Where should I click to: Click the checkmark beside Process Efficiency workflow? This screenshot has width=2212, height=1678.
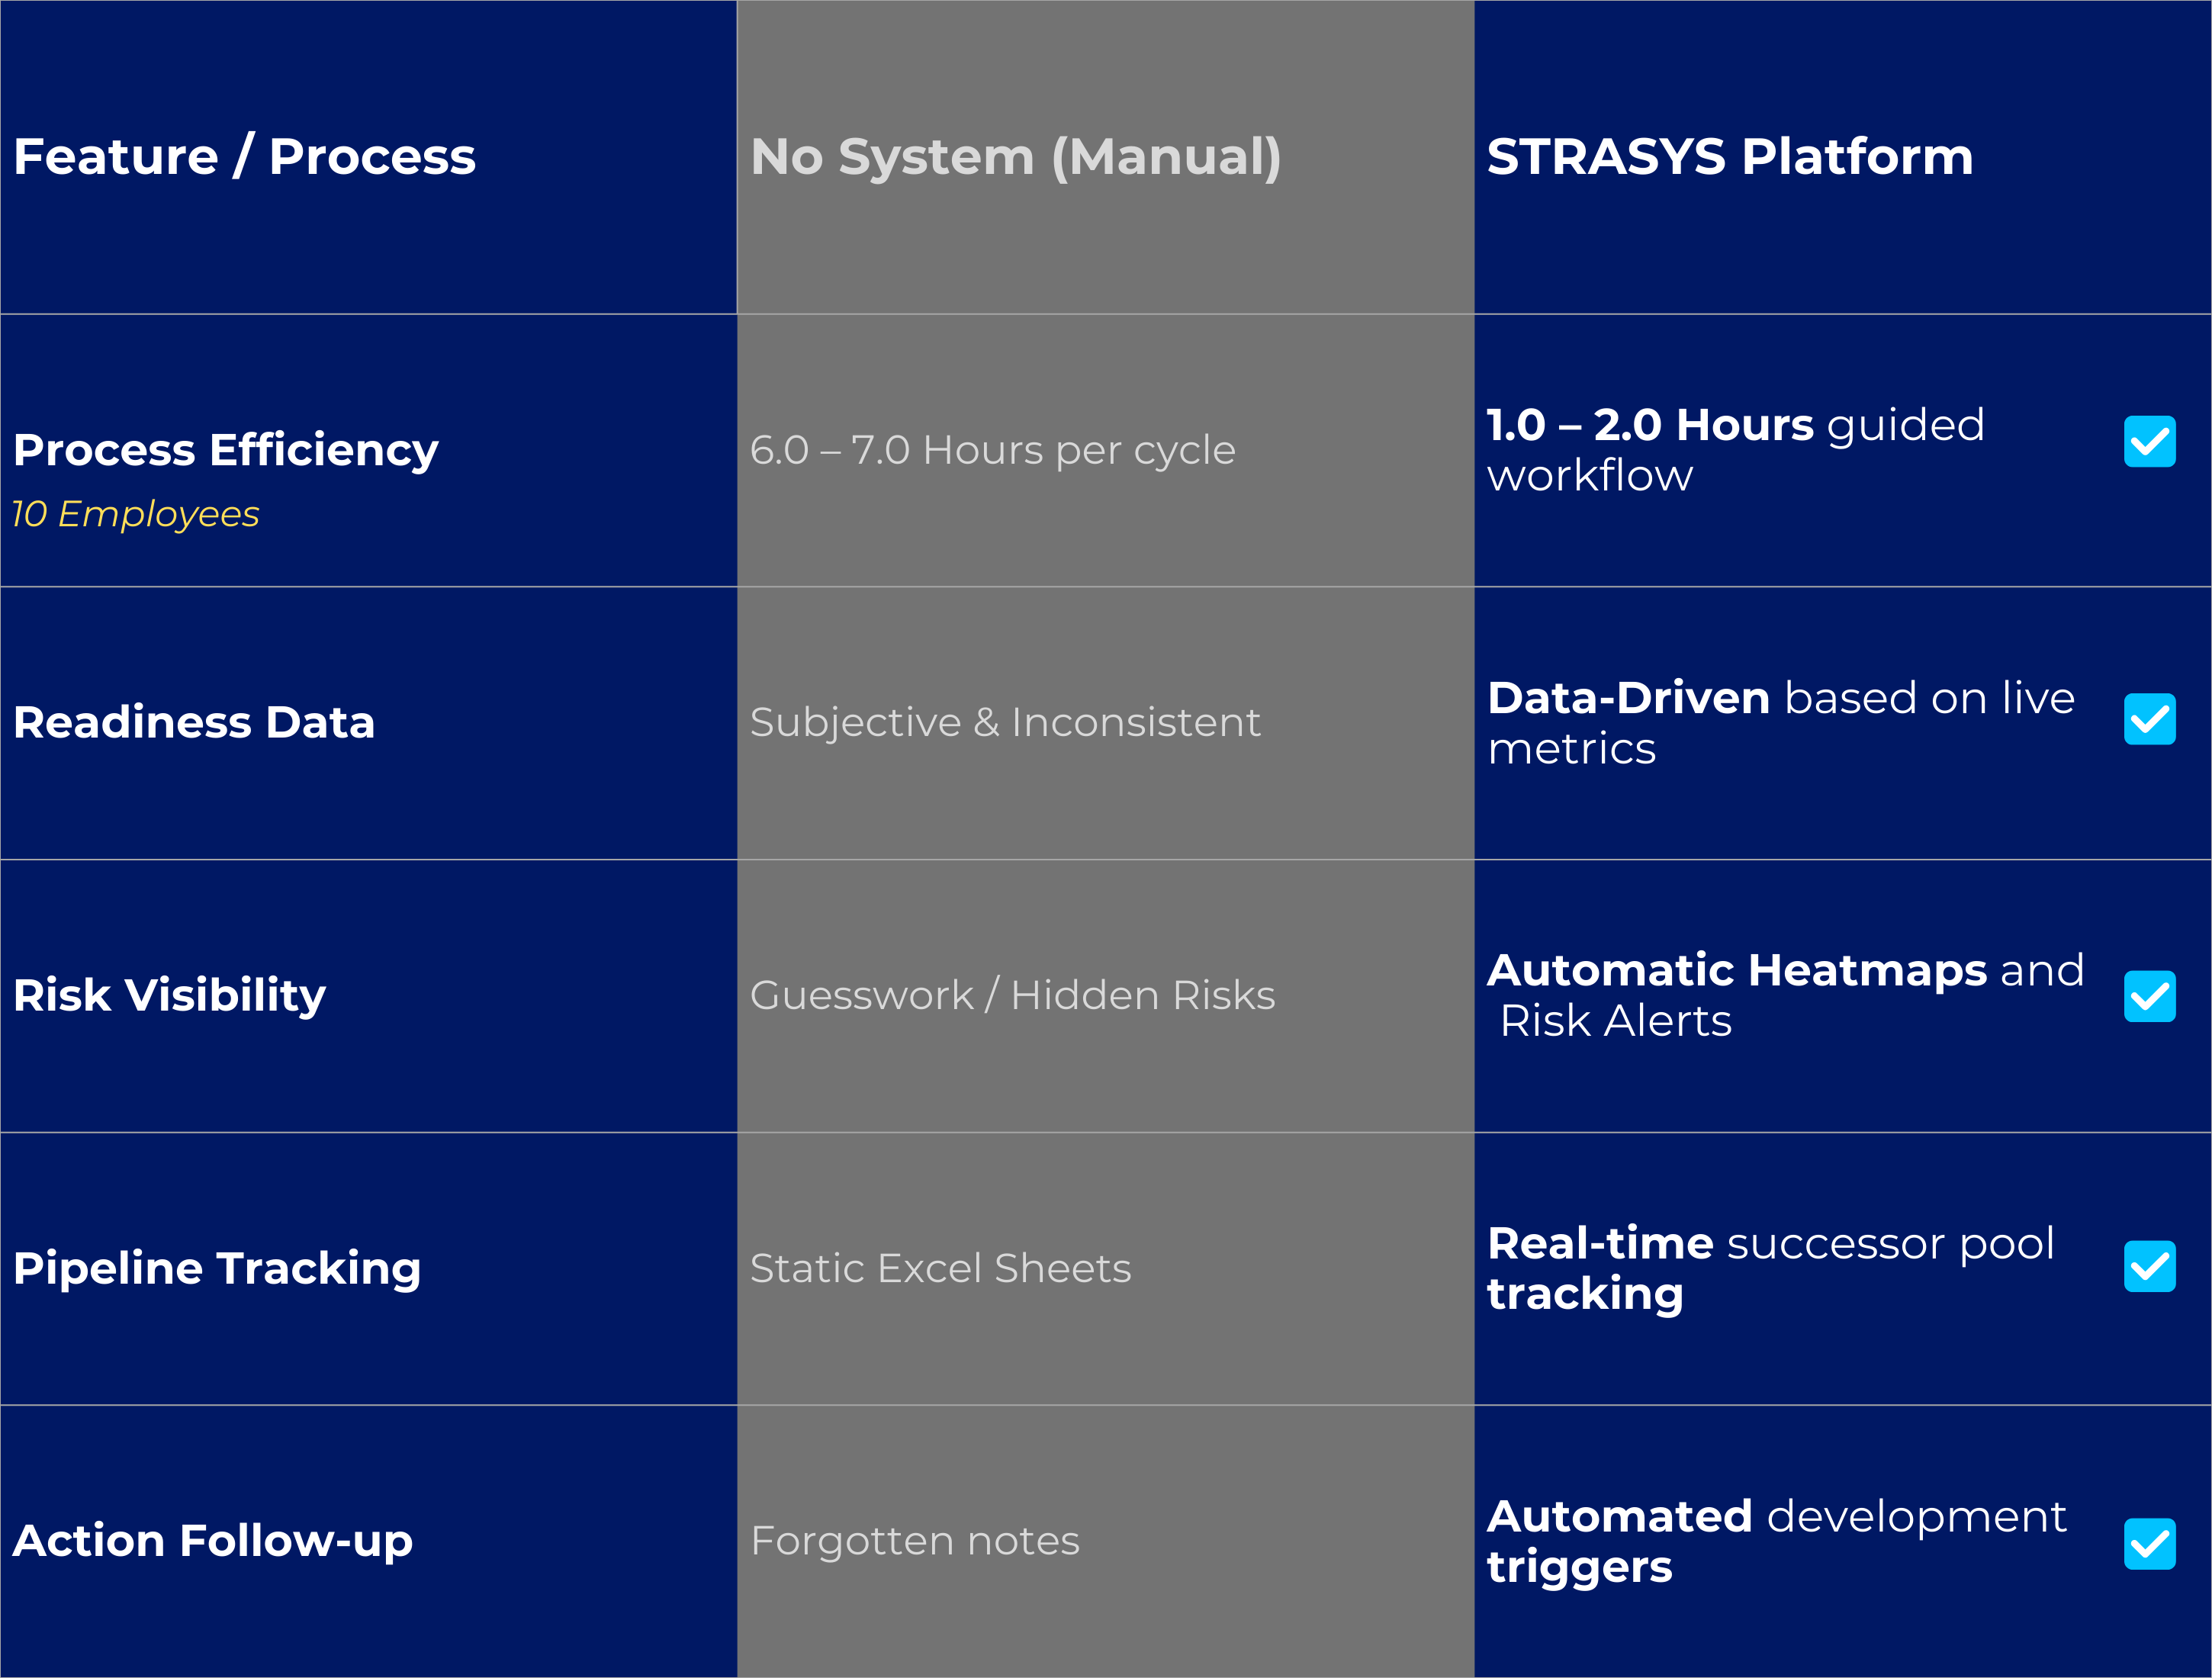pos(2149,441)
